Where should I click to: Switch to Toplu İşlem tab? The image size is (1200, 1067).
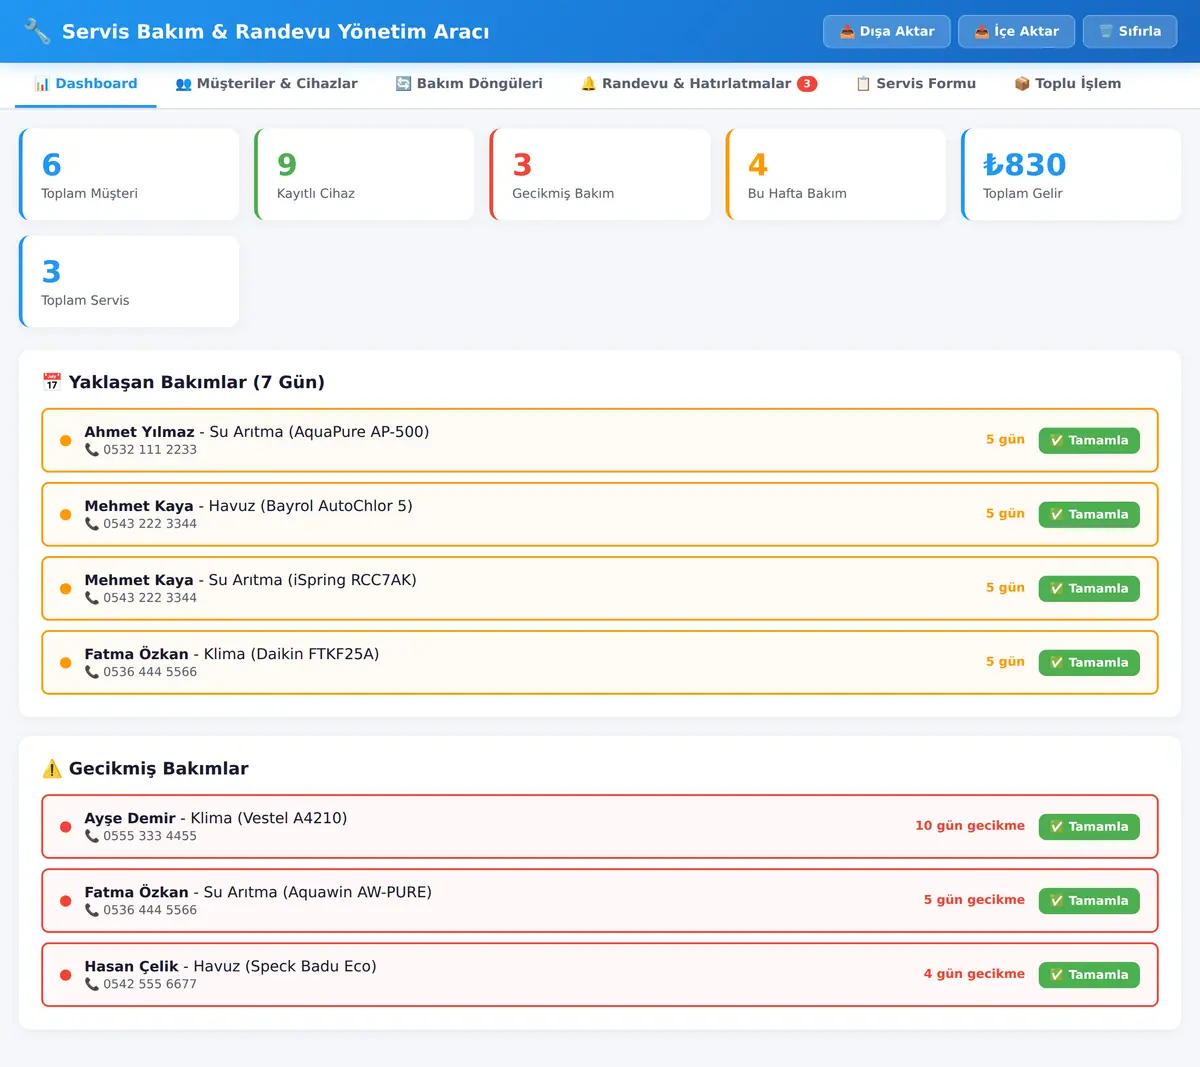click(x=1068, y=84)
